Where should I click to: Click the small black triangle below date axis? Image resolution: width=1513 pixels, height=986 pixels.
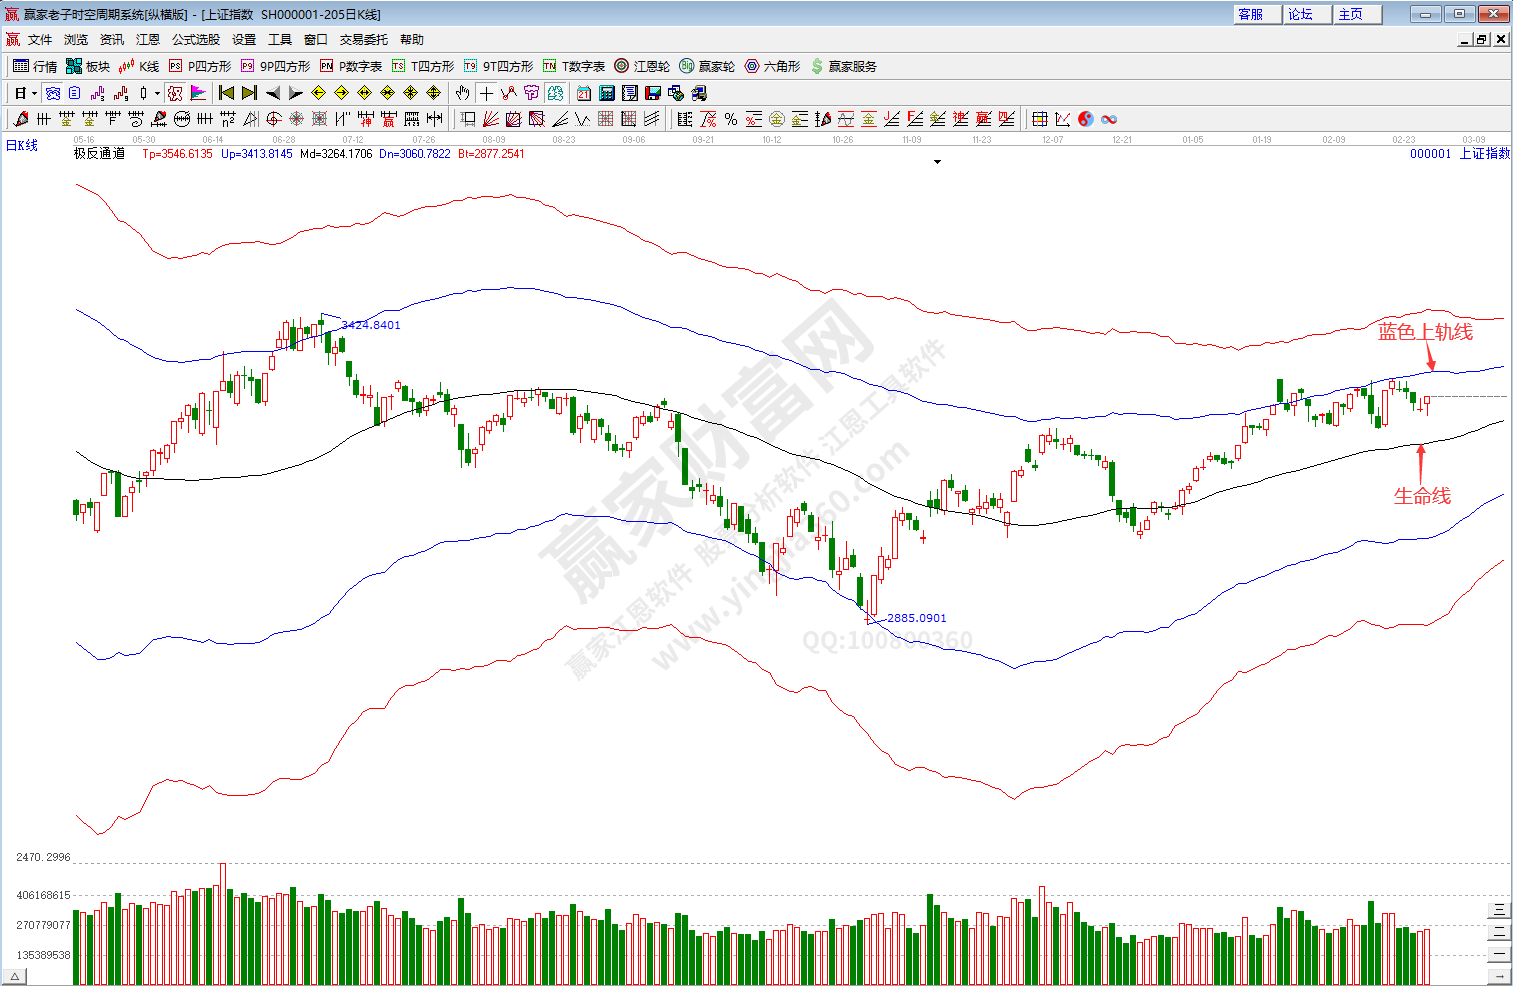tap(937, 162)
